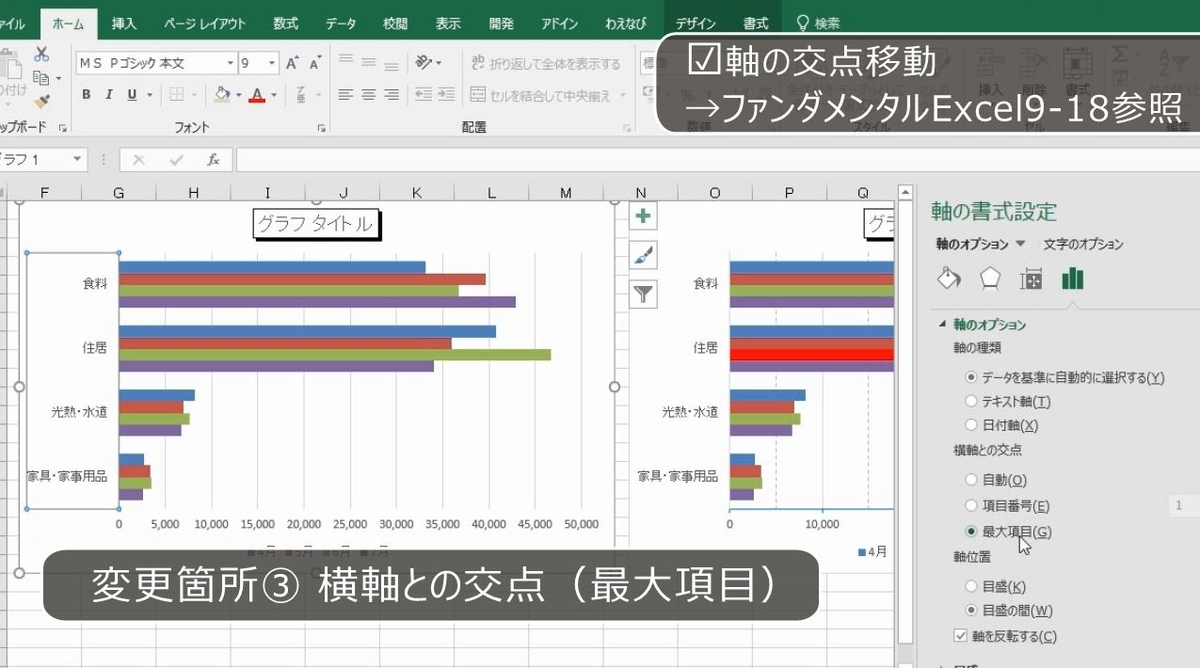This screenshot has height=668, width=1200.
Task: Open the 開発 ribbon tab
Action: point(503,23)
